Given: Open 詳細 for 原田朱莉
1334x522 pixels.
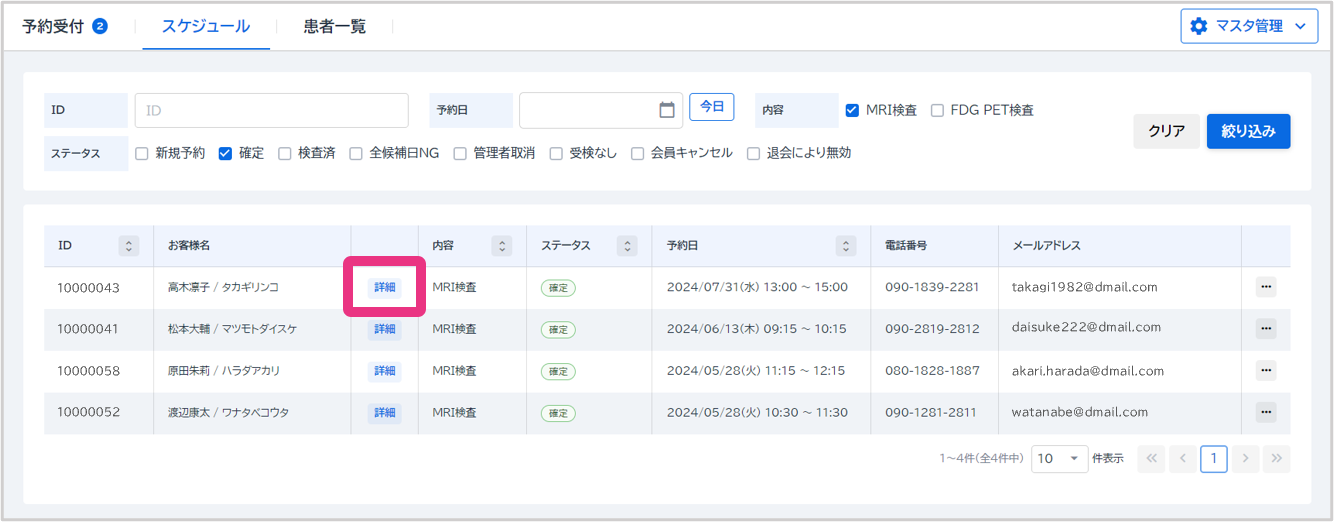Looking at the screenshot, I should 384,371.
